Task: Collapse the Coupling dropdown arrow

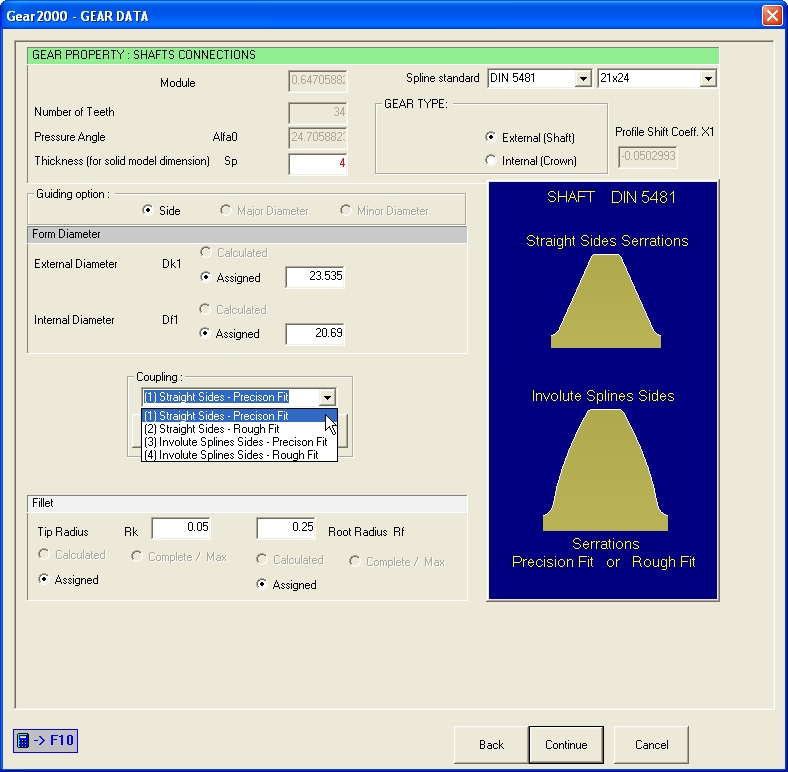Action: pyautogui.click(x=327, y=397)
